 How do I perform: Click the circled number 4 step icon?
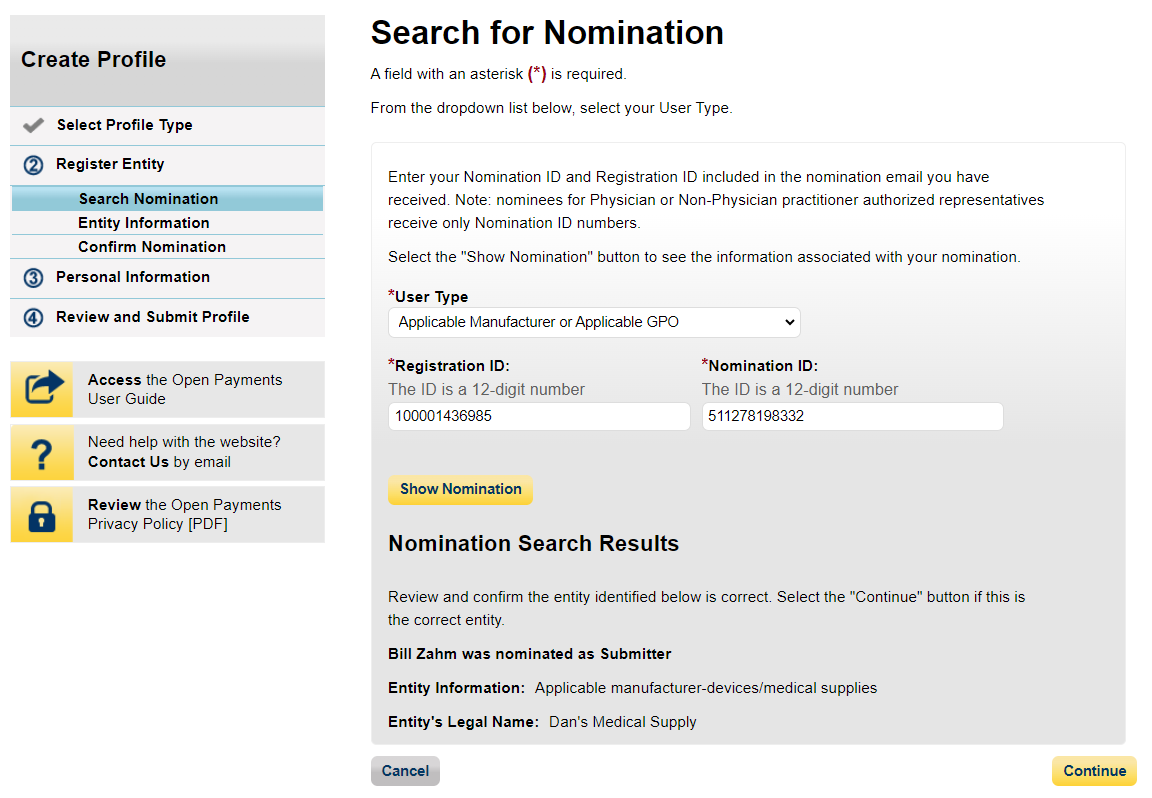(33, 318)
